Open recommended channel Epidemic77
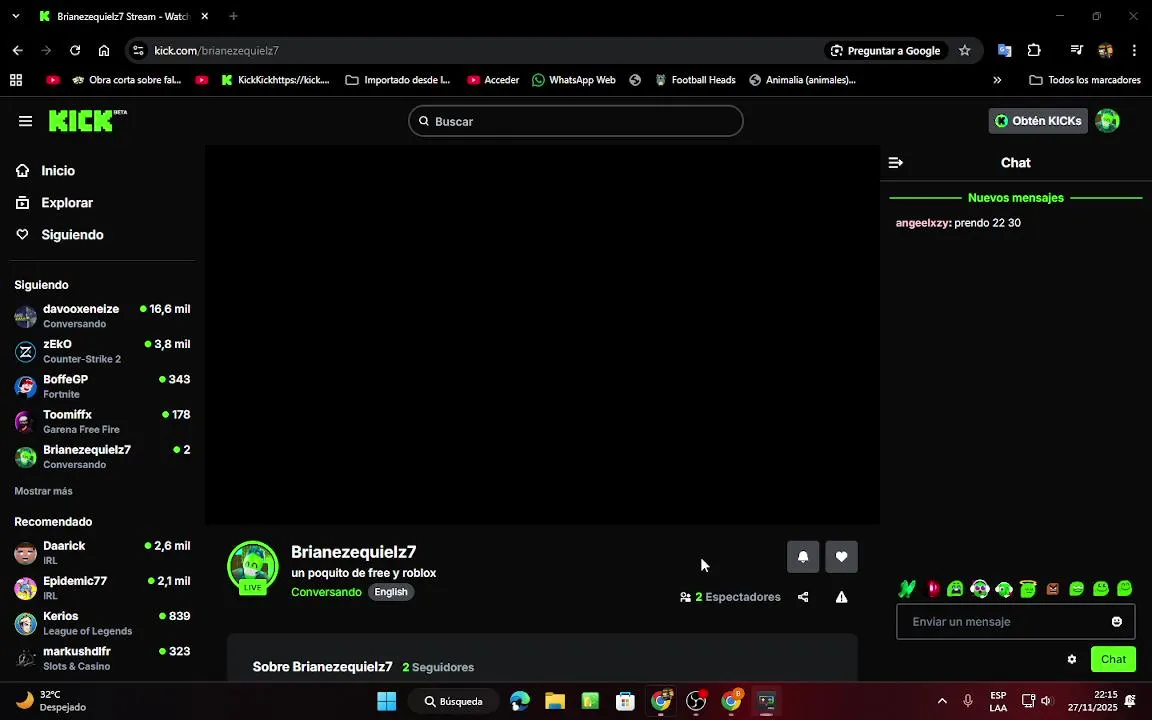Viewport: 1152px width, 720px height. (102, 588)
